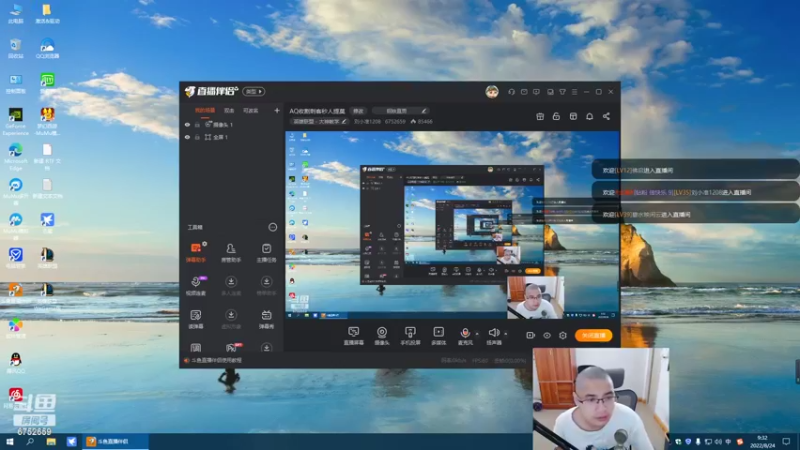Open the 视频连麦 video co-stream tool
Viewport: 800px width, 450px height.
(x=196, y=286)
